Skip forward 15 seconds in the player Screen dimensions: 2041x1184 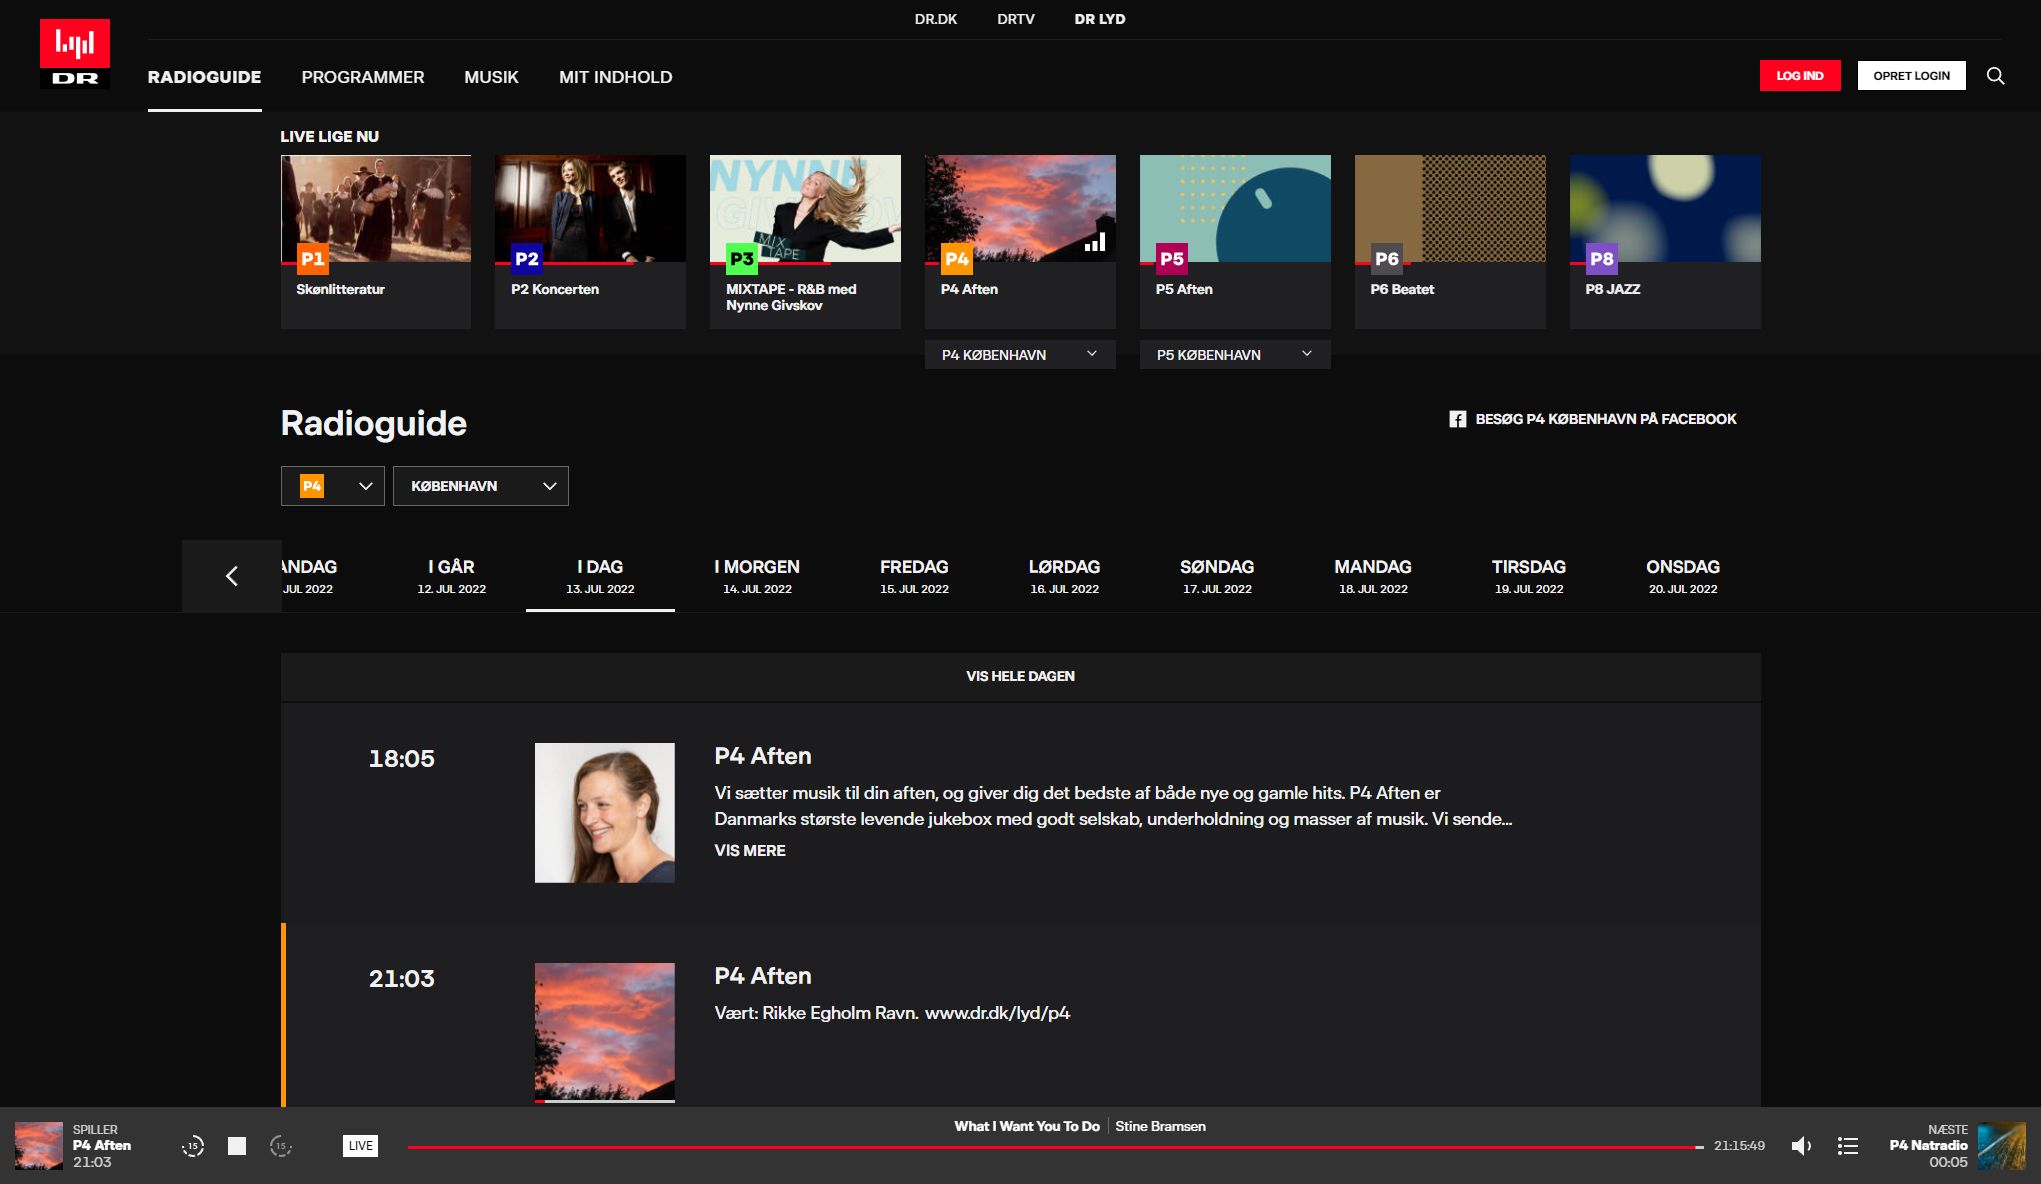point(281,1146)
